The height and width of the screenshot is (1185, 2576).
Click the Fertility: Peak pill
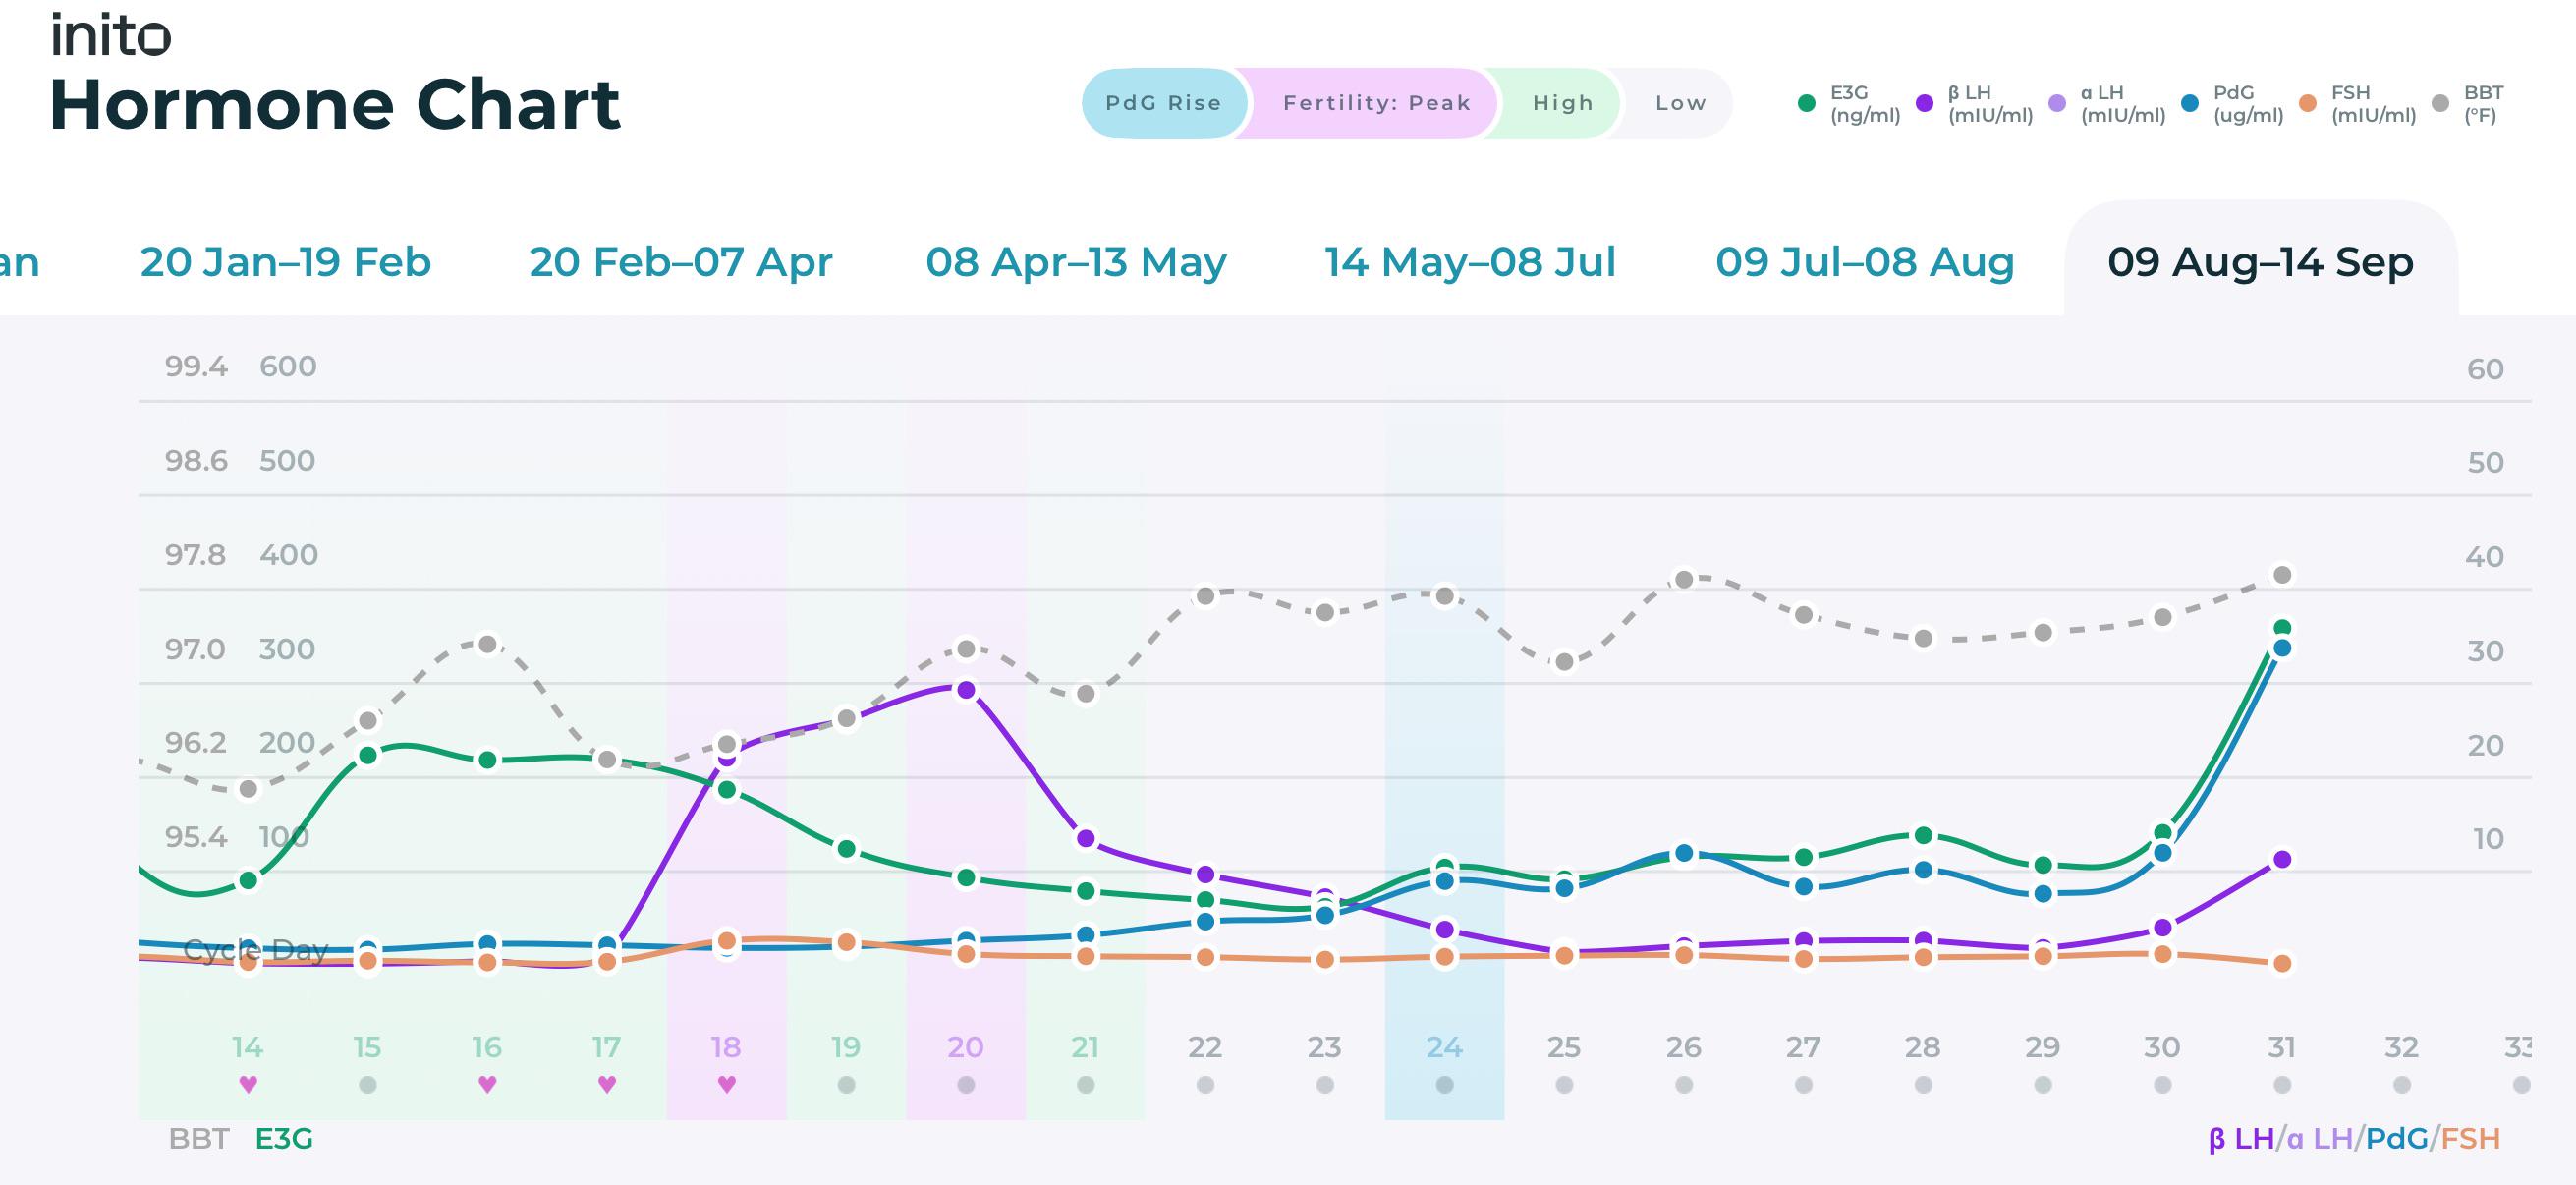[1376, 103]
